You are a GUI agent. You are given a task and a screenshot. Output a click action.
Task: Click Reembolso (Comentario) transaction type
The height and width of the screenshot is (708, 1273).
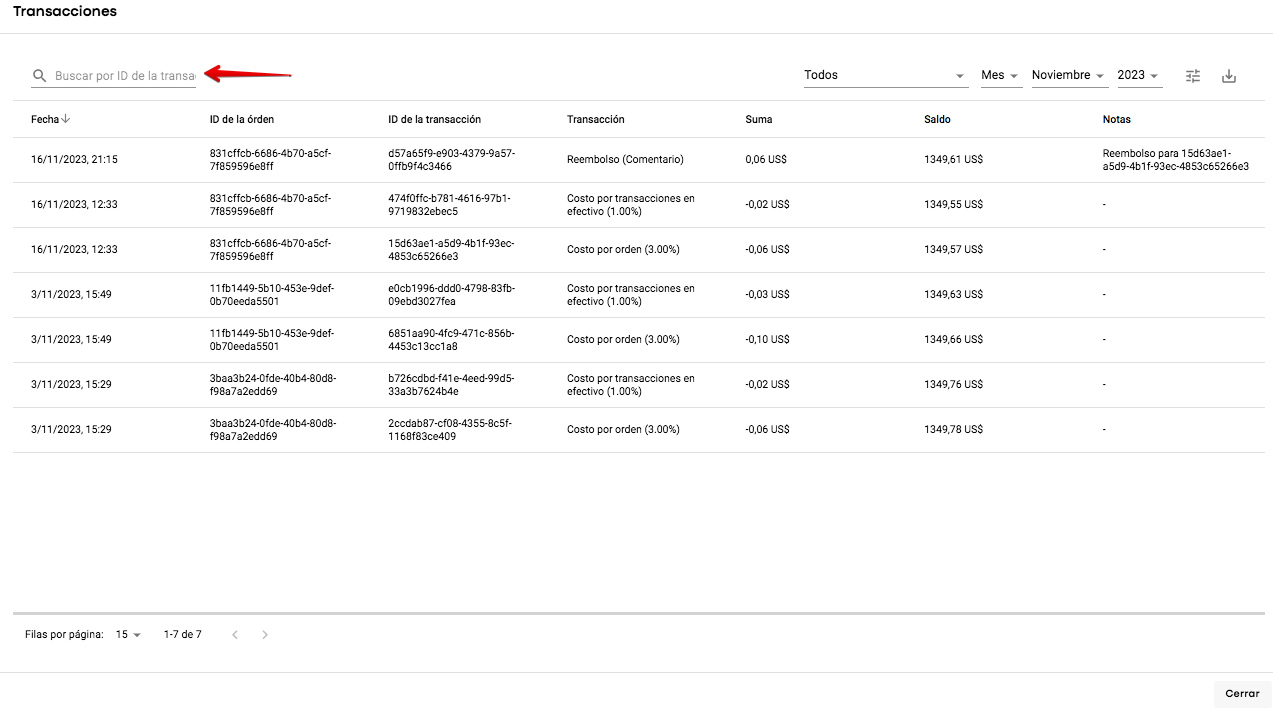[x=625, y=159]
